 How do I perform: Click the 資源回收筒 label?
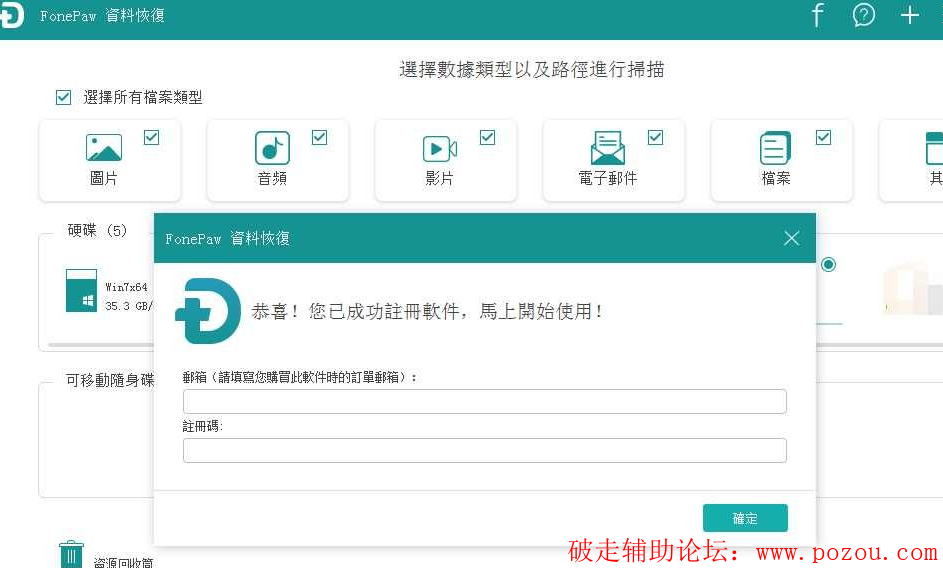pyautogui.click(x=123, y=563)
